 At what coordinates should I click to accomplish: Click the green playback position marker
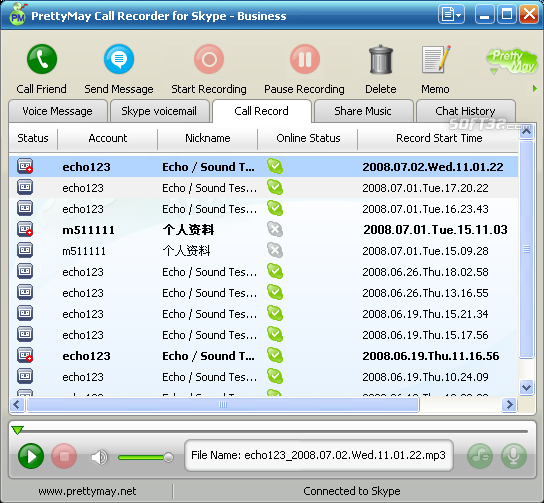(x=17, y=430)
